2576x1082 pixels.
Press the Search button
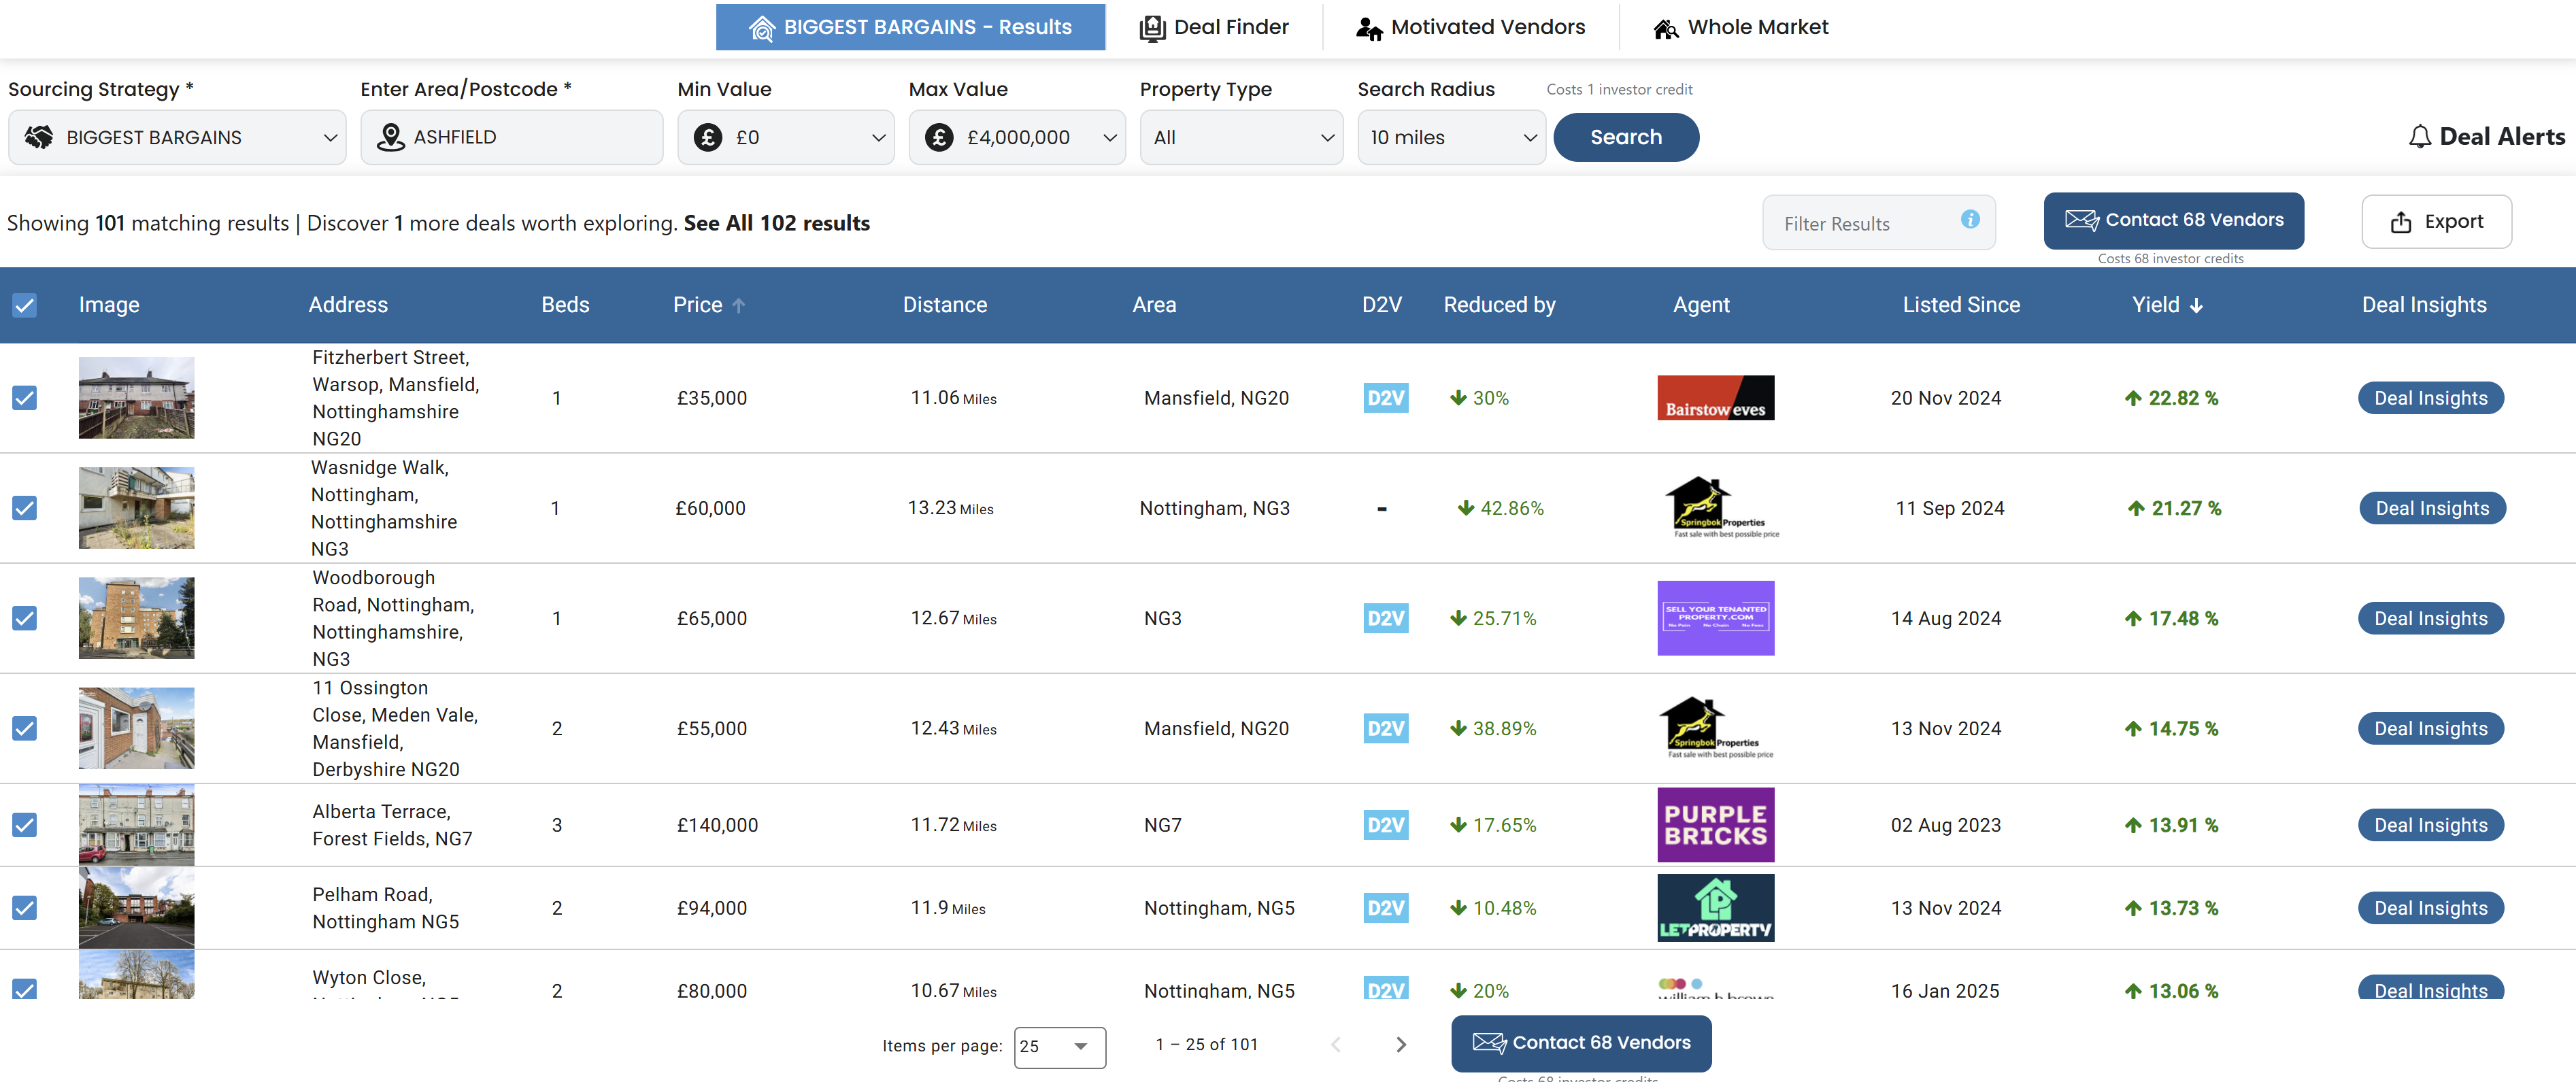[x=1626, y=136]
